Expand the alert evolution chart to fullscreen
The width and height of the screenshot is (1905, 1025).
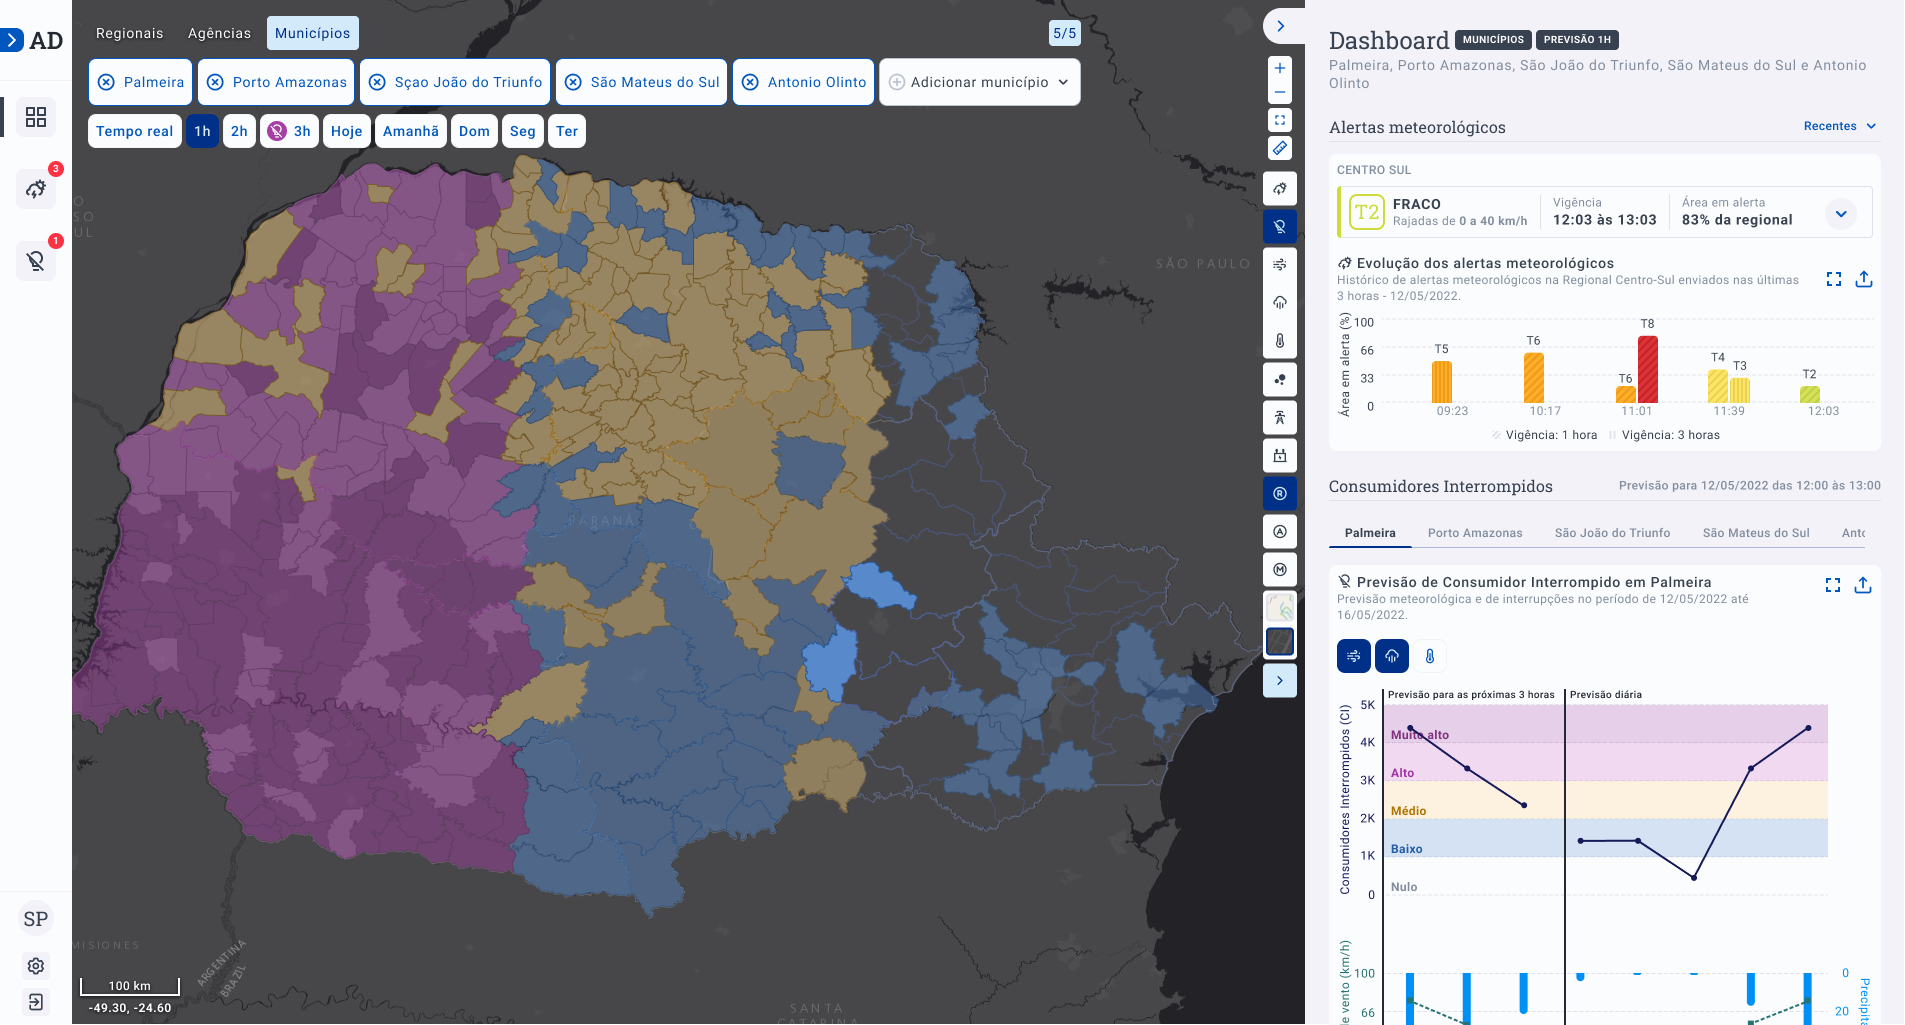tap(1833, 279)
